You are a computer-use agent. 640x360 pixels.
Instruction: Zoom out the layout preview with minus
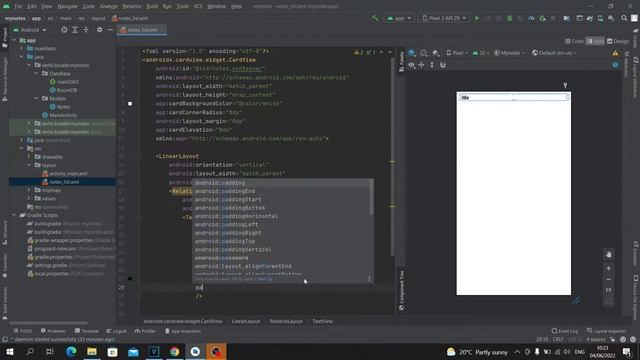(x=609, y=280)
